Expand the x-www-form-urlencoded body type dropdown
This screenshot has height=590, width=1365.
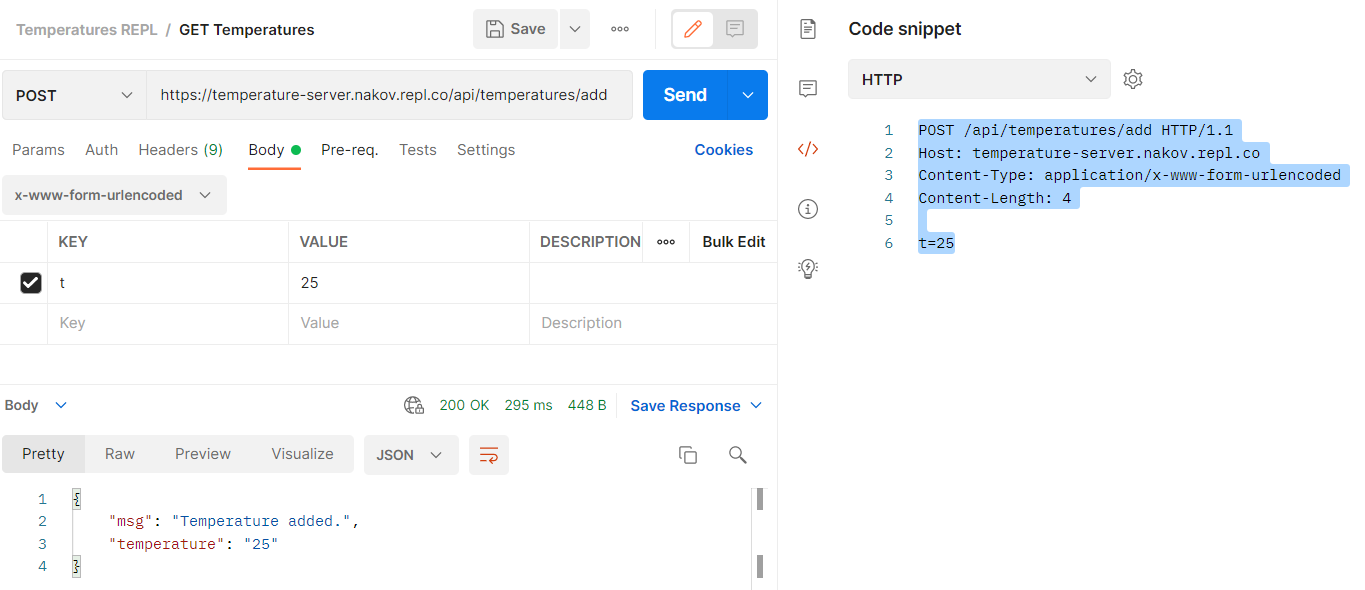pos(114,195)
